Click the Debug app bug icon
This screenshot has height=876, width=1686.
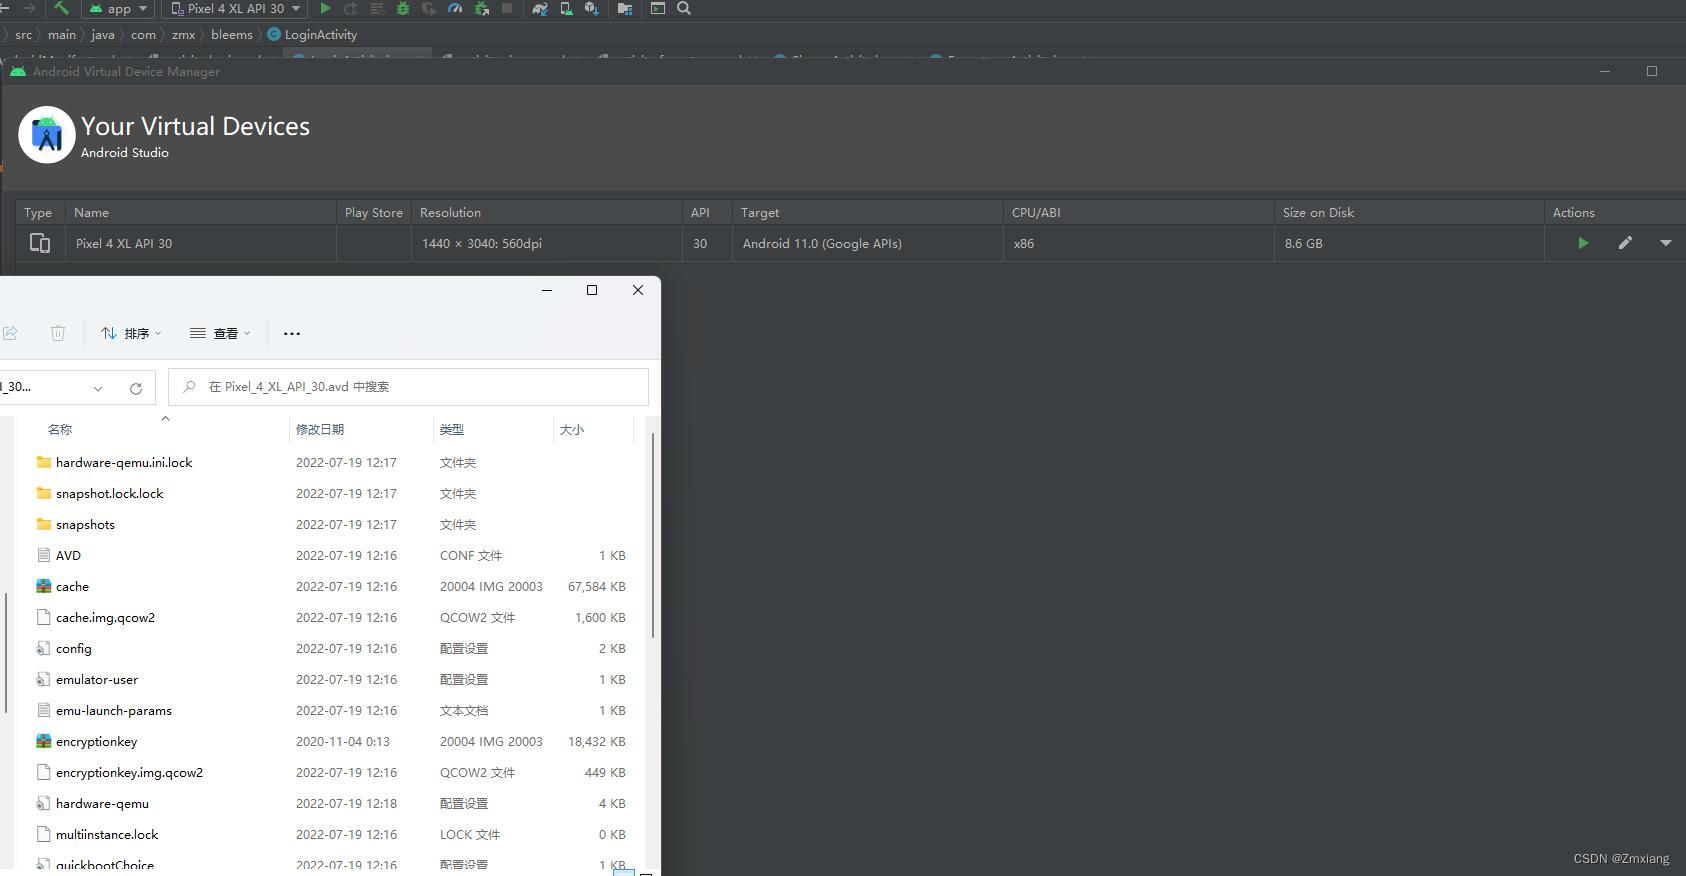click(x=403, y=8)
